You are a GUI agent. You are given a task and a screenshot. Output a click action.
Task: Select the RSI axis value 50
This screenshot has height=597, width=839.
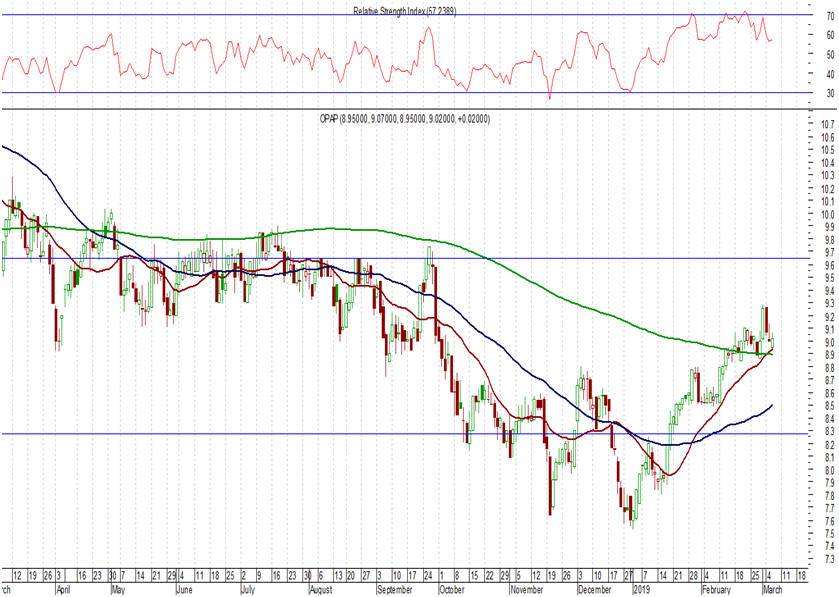[830, 55]
